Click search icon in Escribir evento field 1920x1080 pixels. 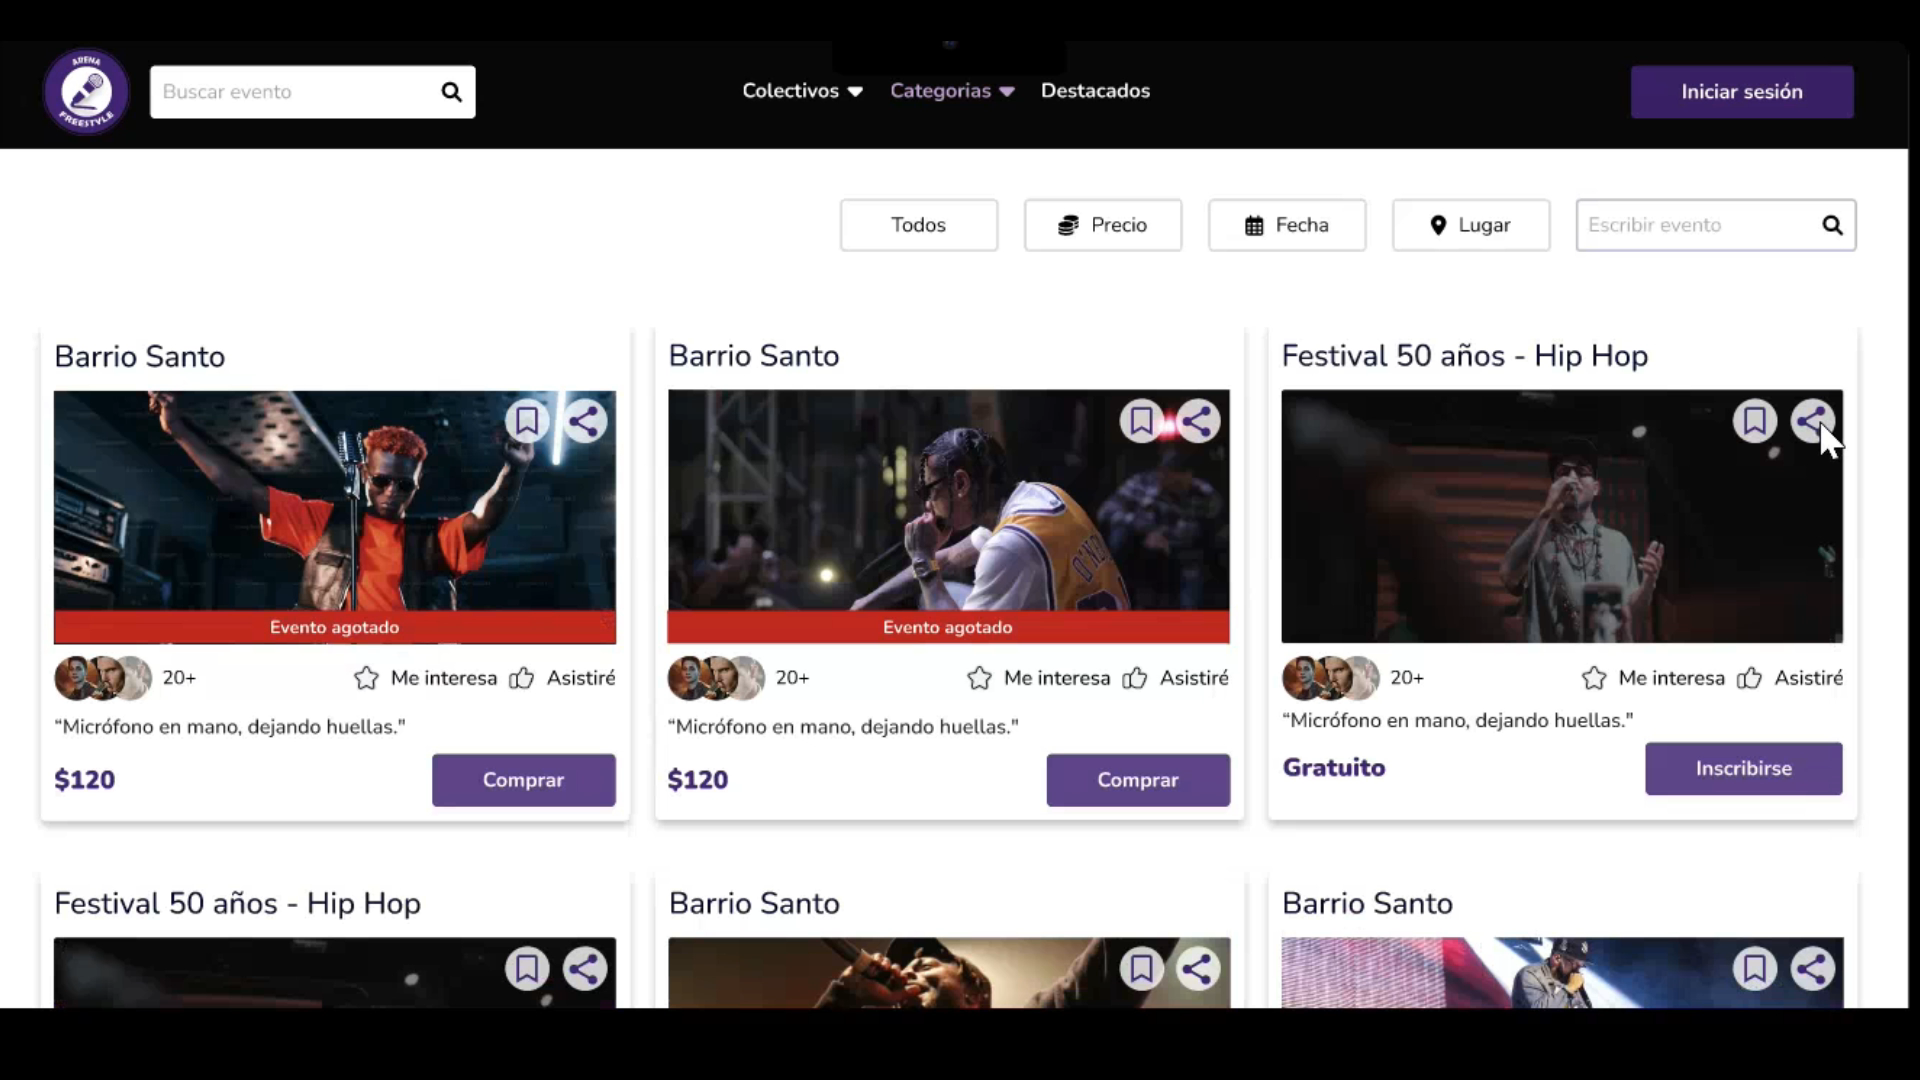tap(1831, 225)
